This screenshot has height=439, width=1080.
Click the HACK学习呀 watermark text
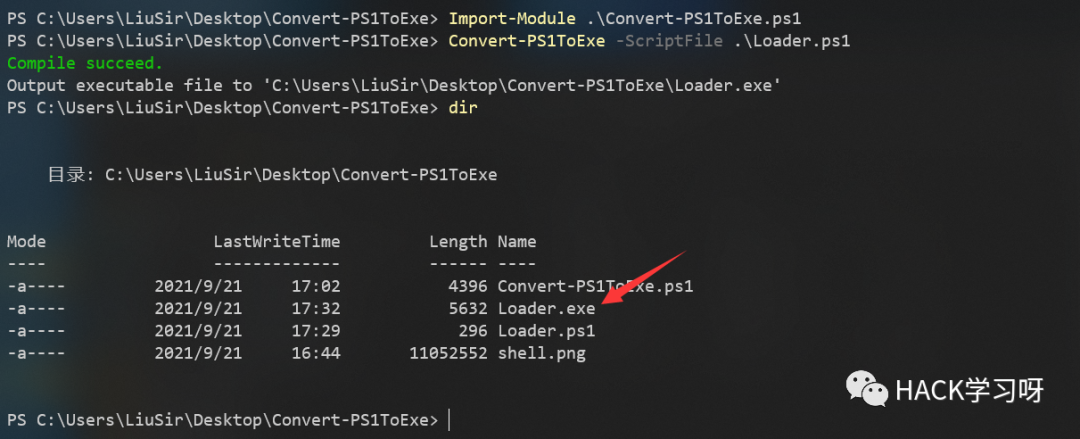(x=970, y=391)
